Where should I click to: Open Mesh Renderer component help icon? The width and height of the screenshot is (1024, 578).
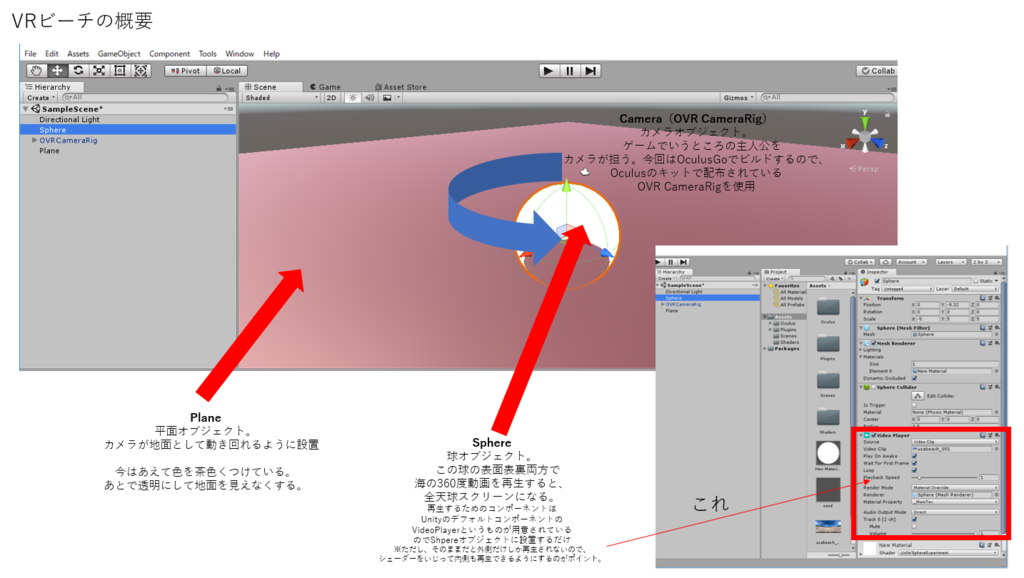tap(982, 343)
